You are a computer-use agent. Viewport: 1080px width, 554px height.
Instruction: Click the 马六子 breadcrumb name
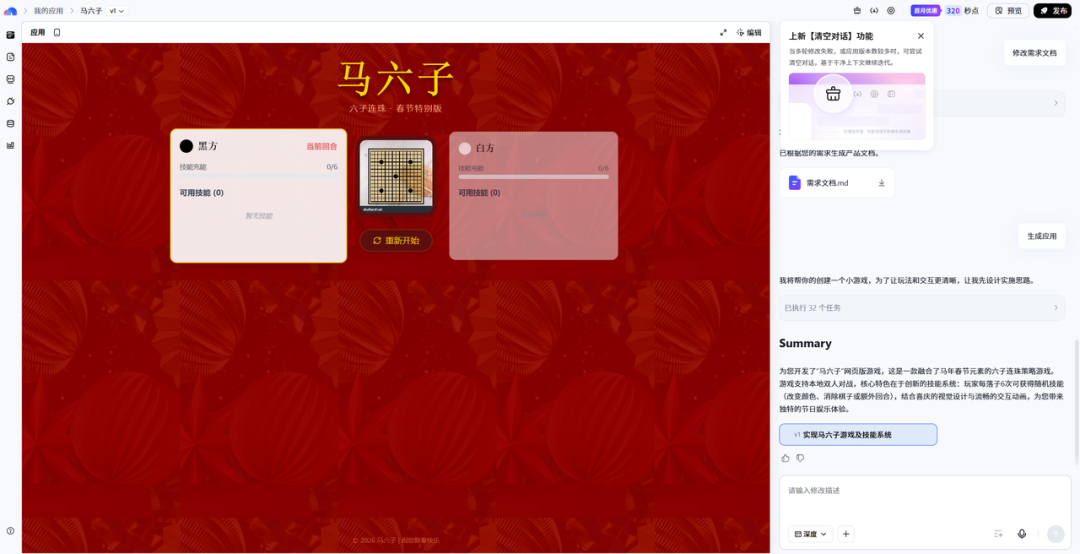click(x=91, y=11)
